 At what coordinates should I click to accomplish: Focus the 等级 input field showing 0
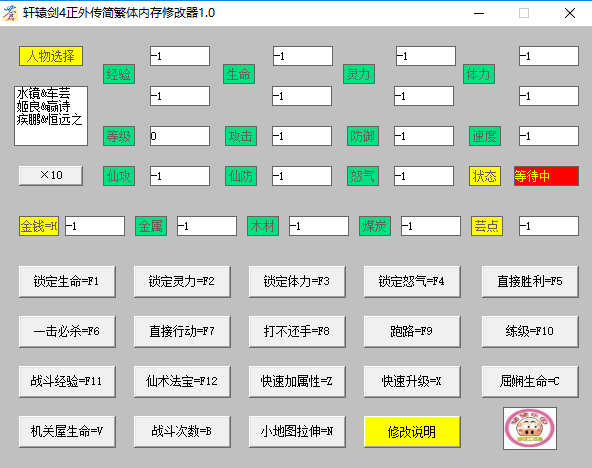pos(180,136)
